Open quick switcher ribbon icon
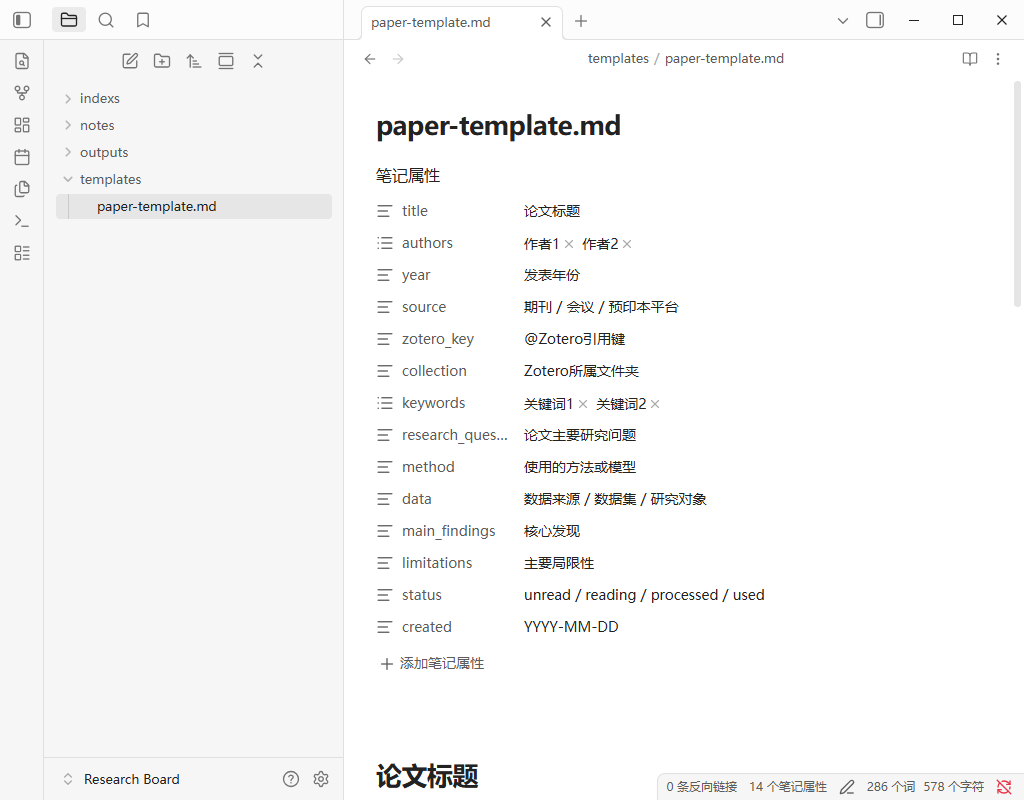 pyautogui.click(x=22, y=61)
